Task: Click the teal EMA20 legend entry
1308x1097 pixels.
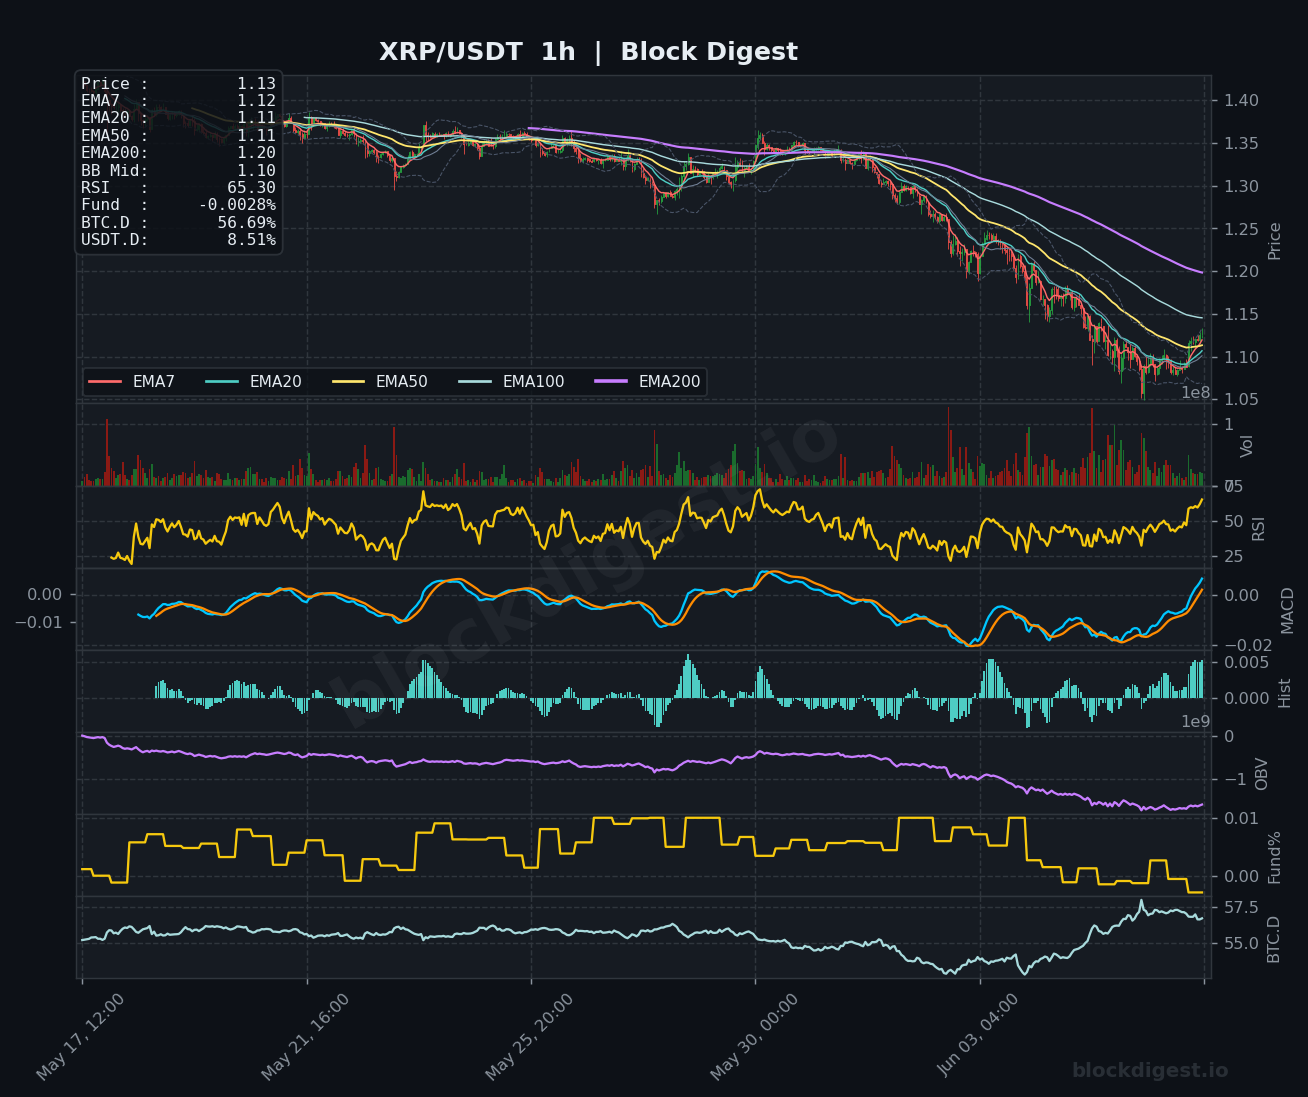Action: 253,382
